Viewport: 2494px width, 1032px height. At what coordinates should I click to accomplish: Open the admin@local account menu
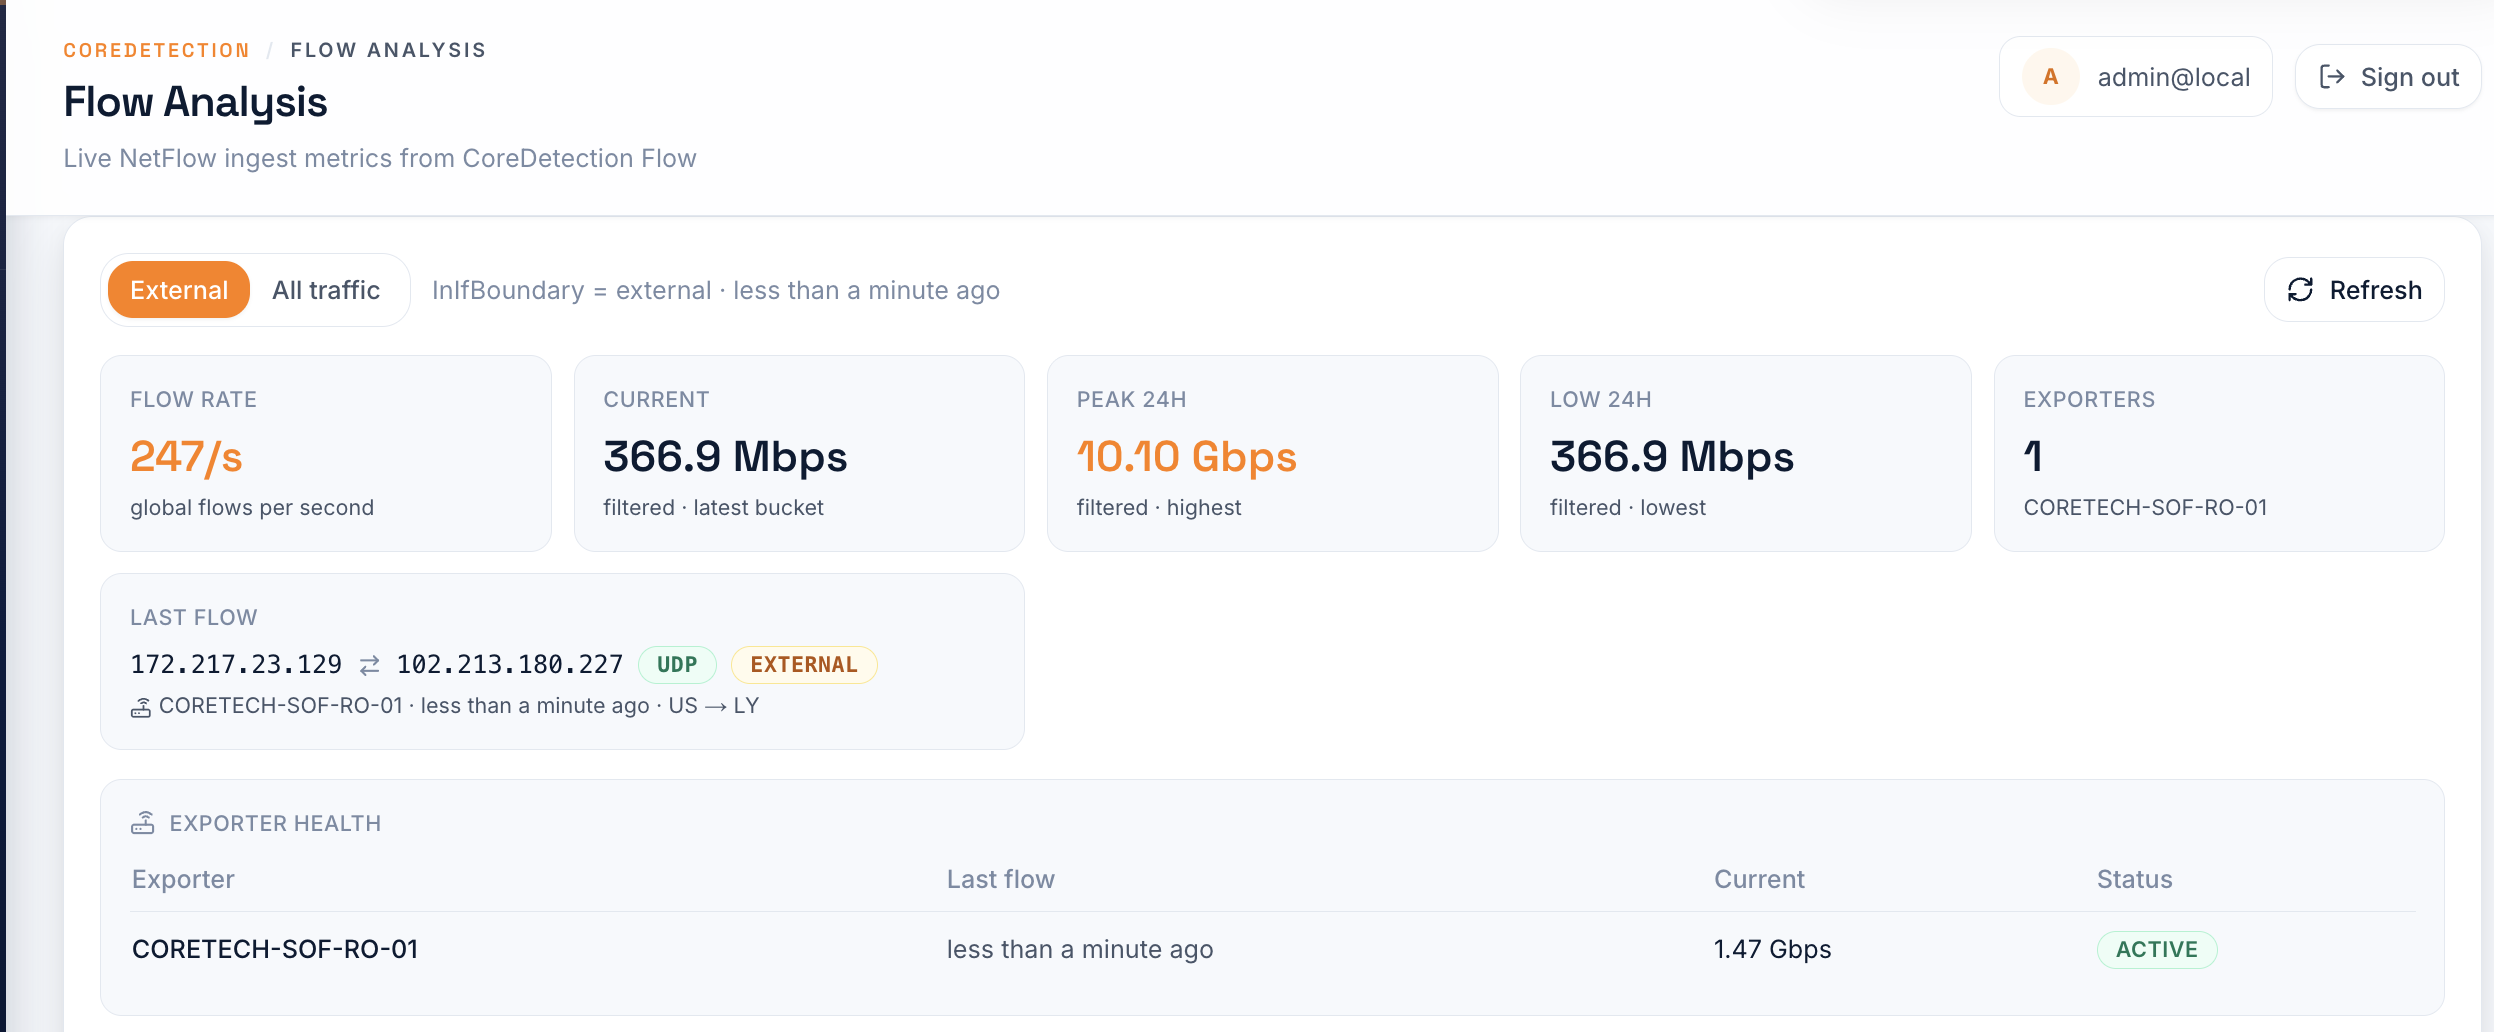click(x=2136, y=77)
